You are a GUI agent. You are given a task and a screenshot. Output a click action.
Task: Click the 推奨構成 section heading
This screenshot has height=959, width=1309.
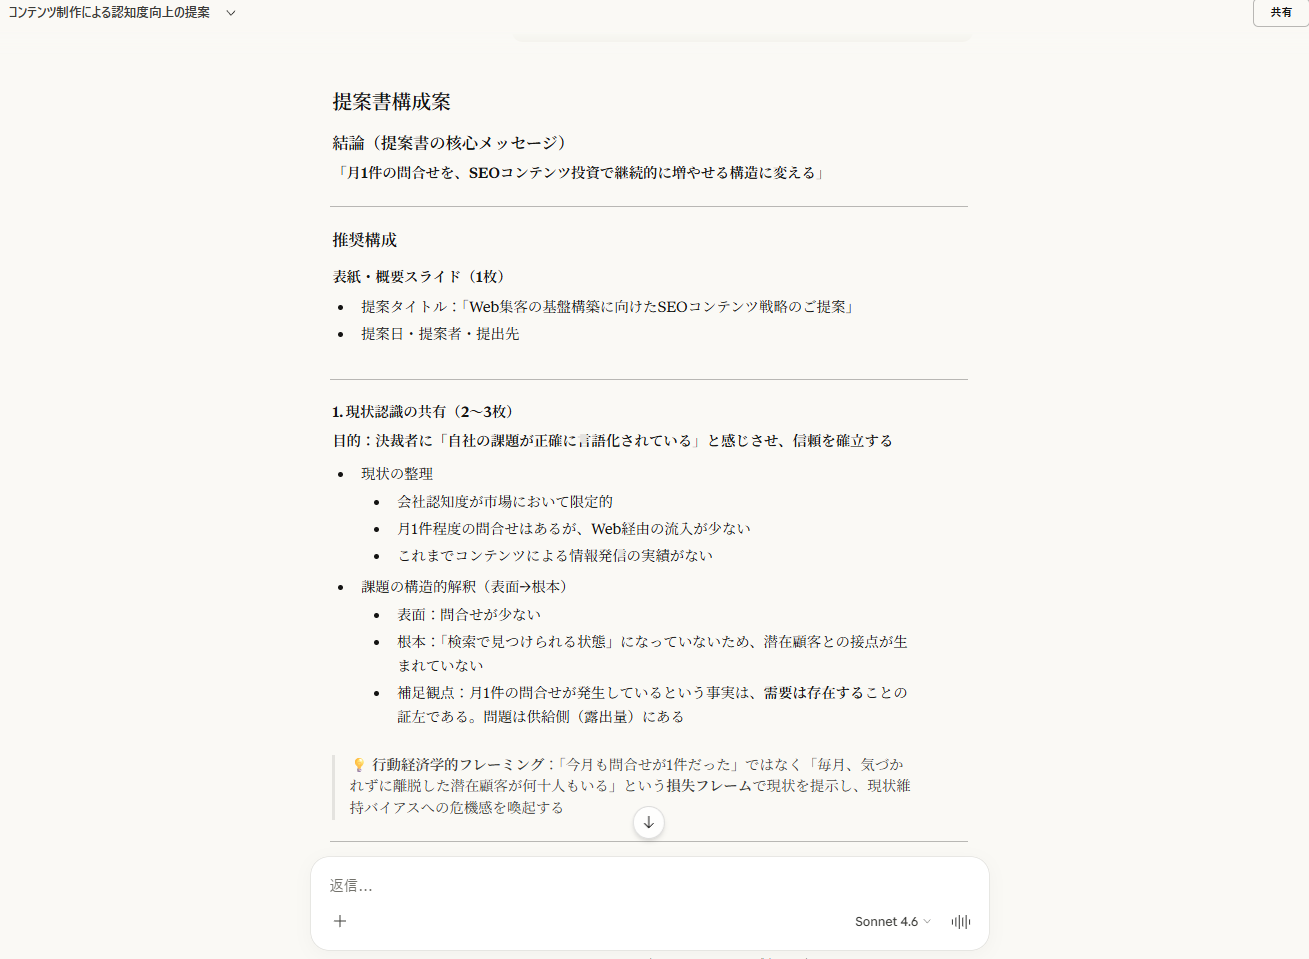(x=362, y=239)
